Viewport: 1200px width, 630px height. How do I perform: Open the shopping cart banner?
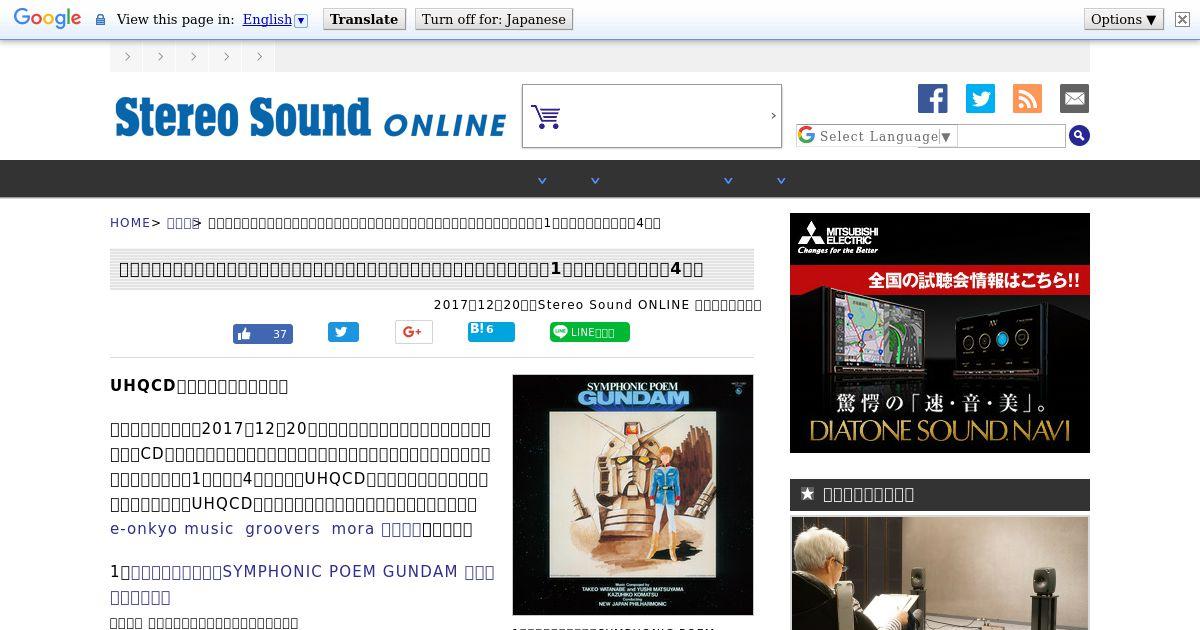(652, 116)
